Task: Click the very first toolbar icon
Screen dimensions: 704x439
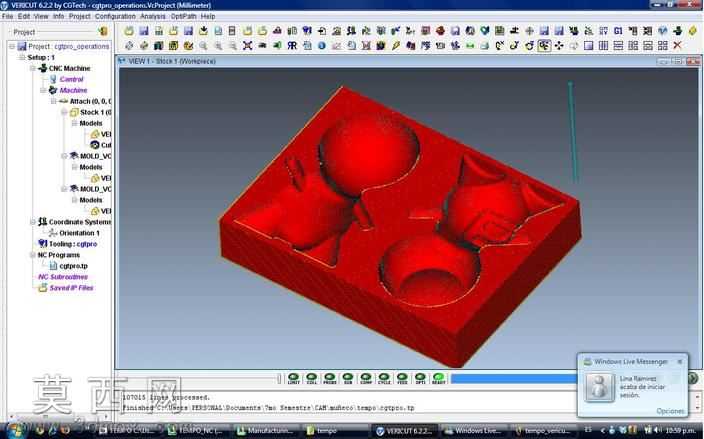Action: 129,31
